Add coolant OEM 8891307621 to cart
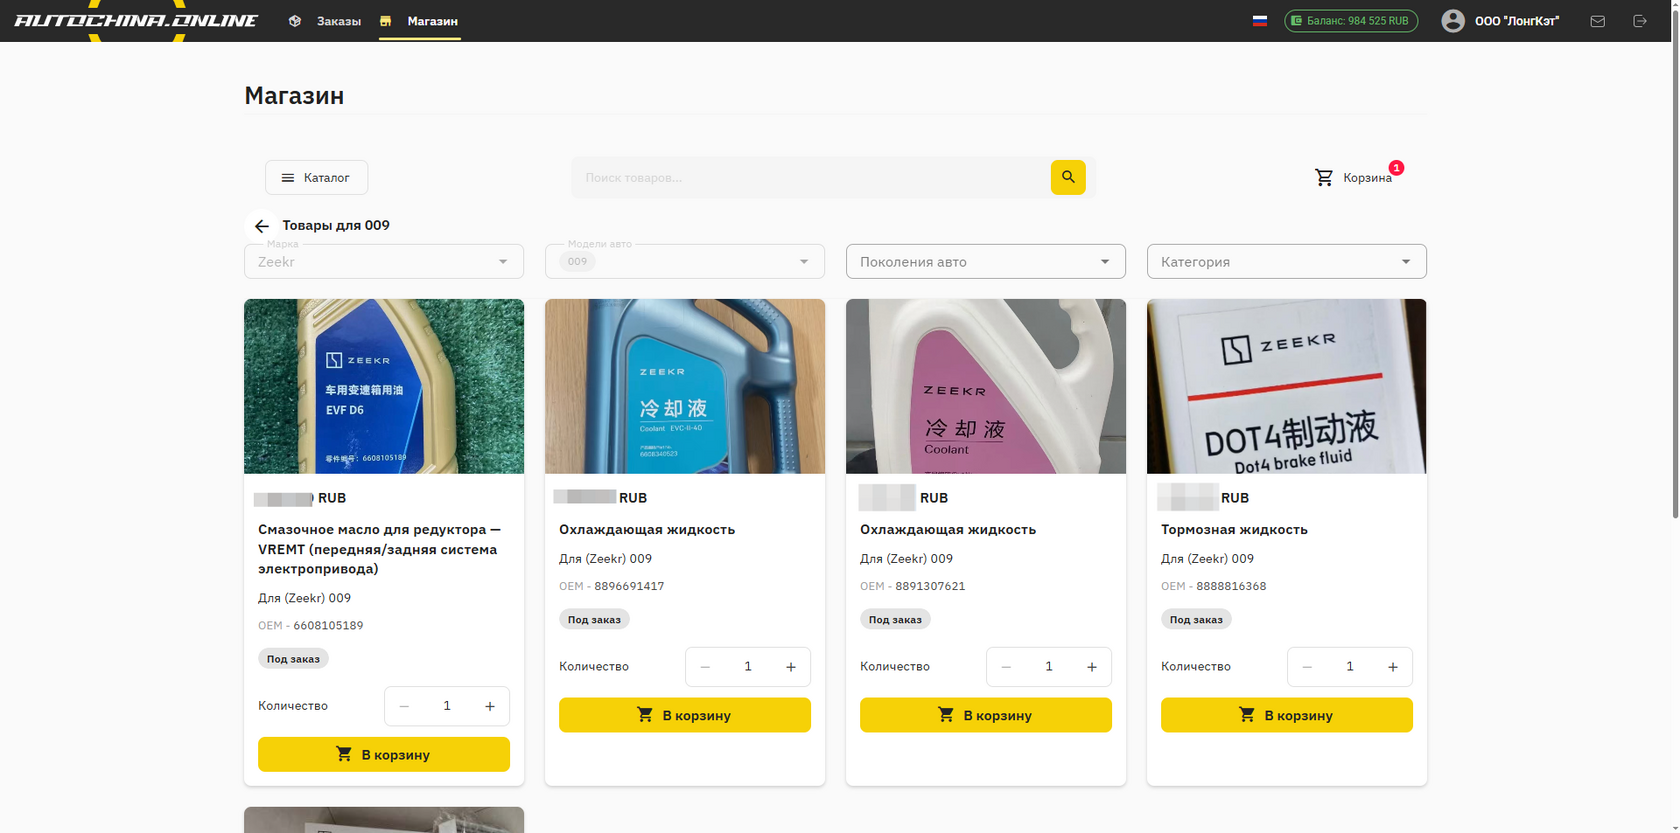1680x833 pixels. point(986,716)
